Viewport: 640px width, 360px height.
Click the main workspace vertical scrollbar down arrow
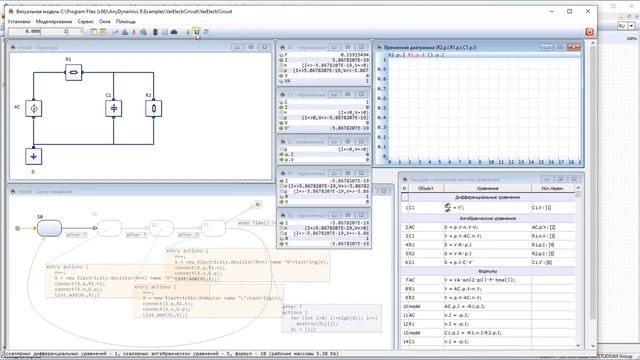click(593, 346)
